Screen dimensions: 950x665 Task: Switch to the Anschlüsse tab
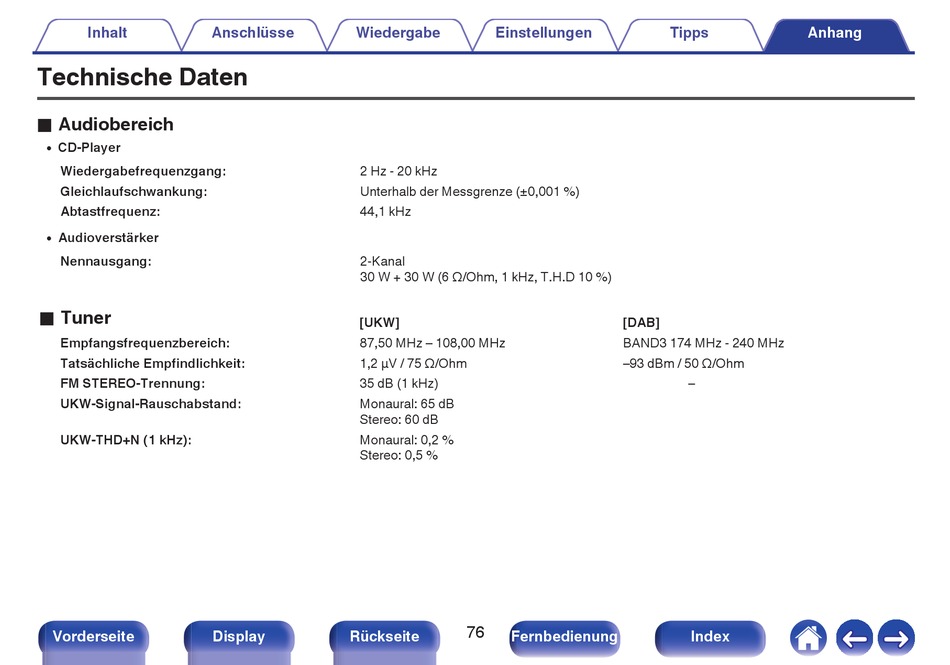253,34
